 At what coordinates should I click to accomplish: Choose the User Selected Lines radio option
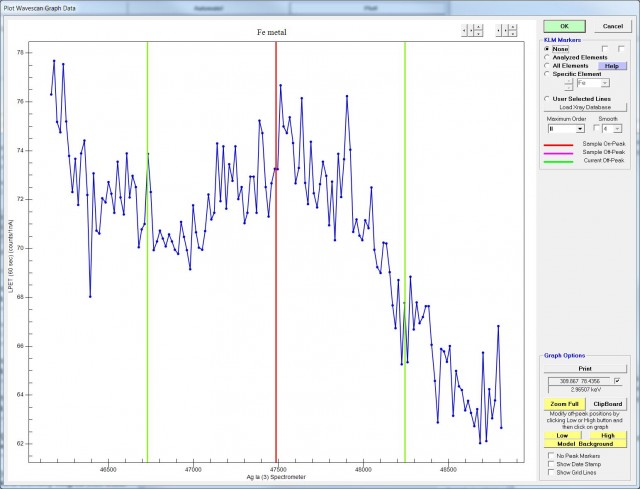click(547, 99)
